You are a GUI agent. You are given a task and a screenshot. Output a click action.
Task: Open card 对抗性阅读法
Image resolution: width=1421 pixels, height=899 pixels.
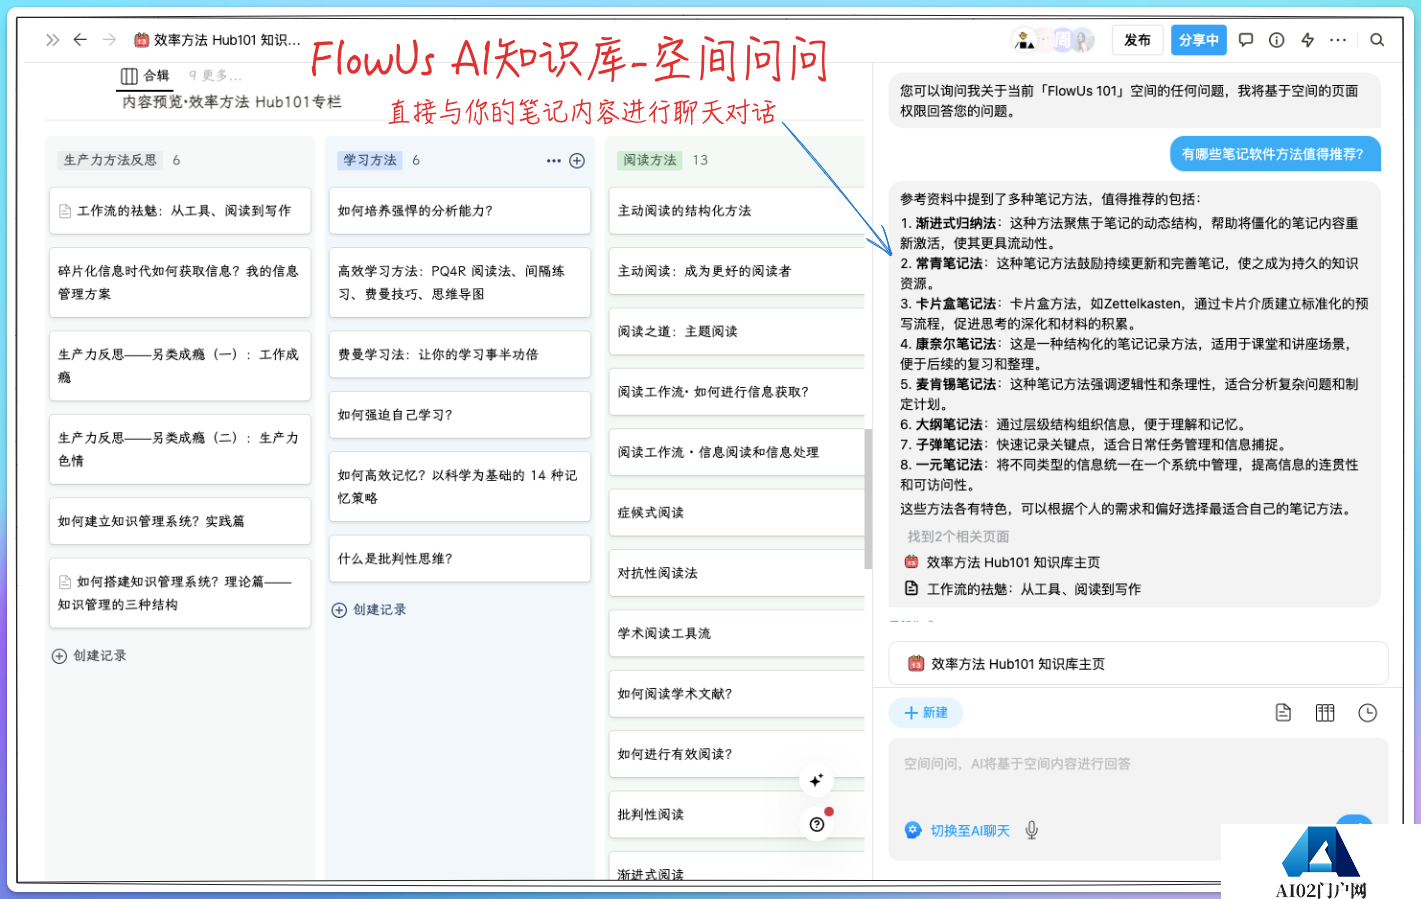(737, 573)
